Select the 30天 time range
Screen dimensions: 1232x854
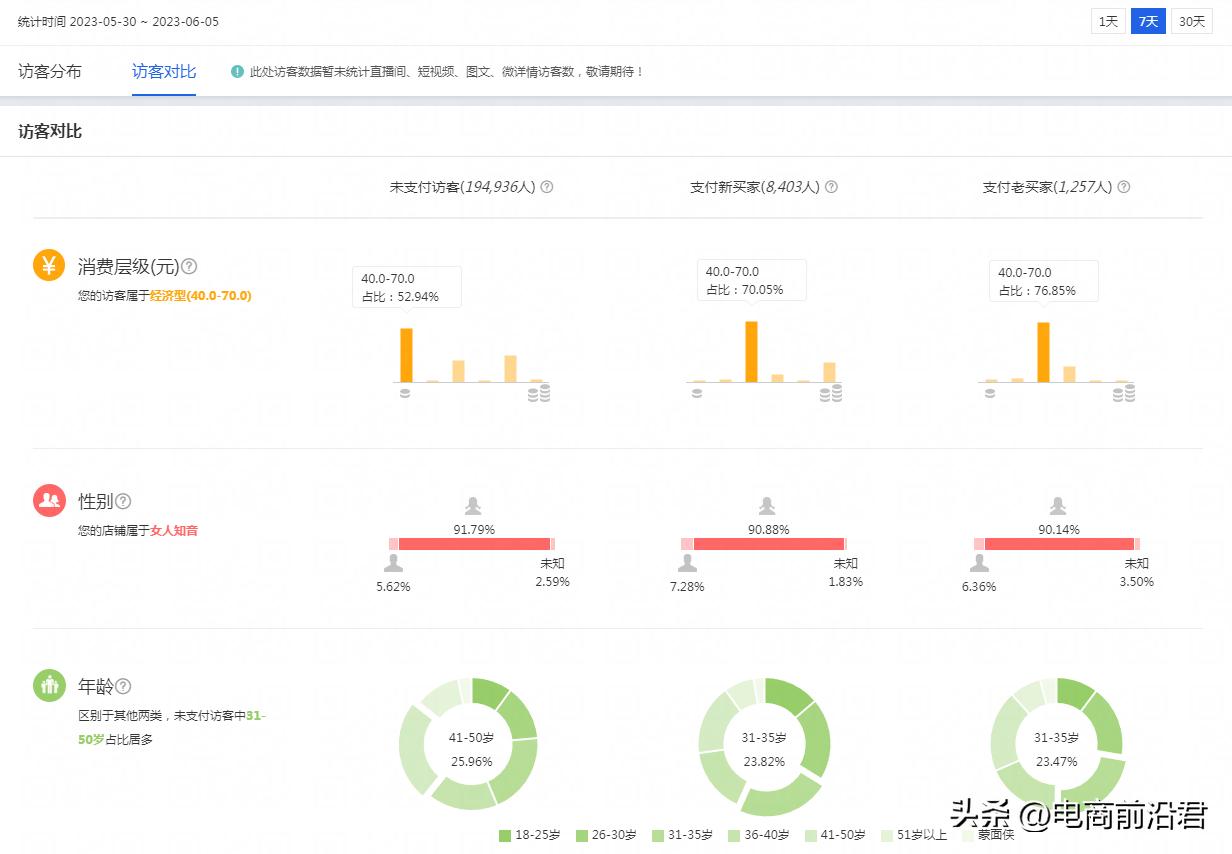point(1191,20)
